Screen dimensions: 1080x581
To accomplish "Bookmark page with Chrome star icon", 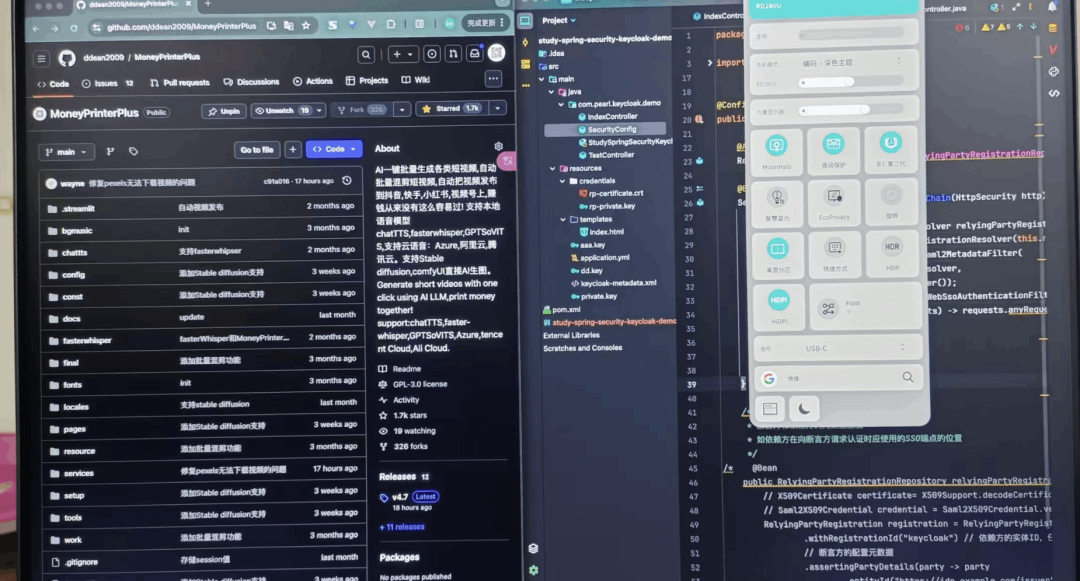I will (306, 25).
